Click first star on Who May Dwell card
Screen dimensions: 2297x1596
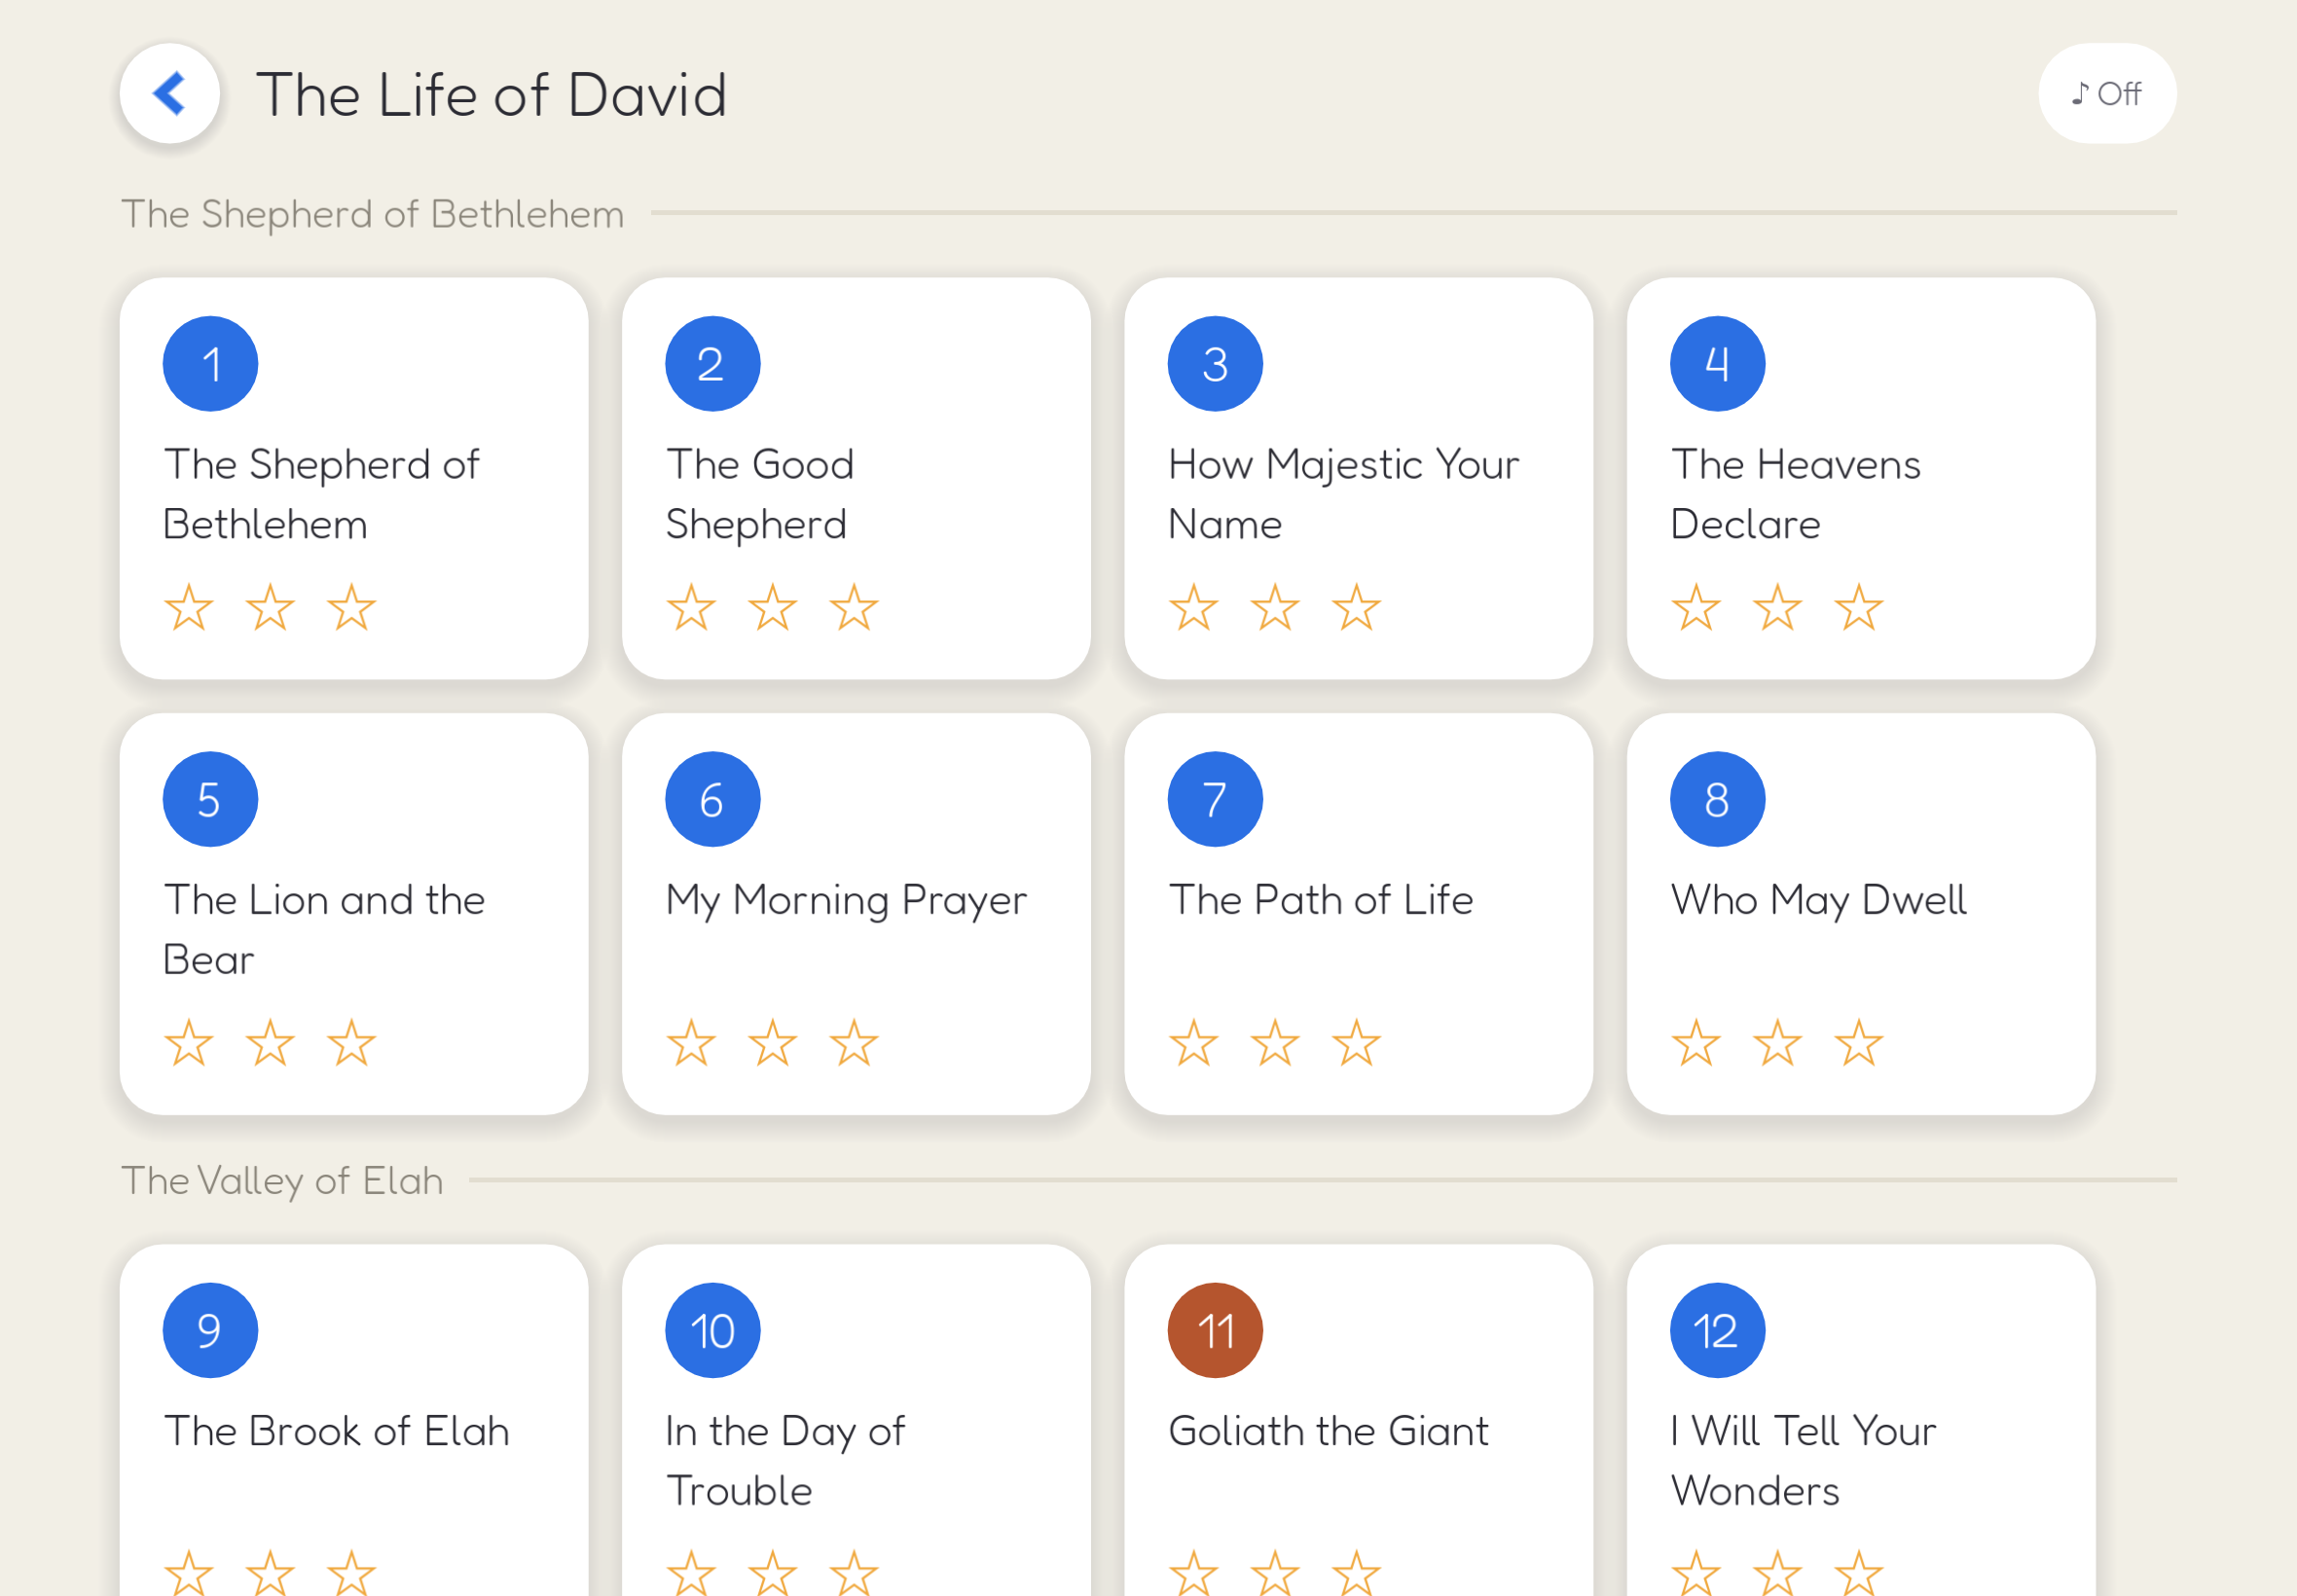1696,1043
